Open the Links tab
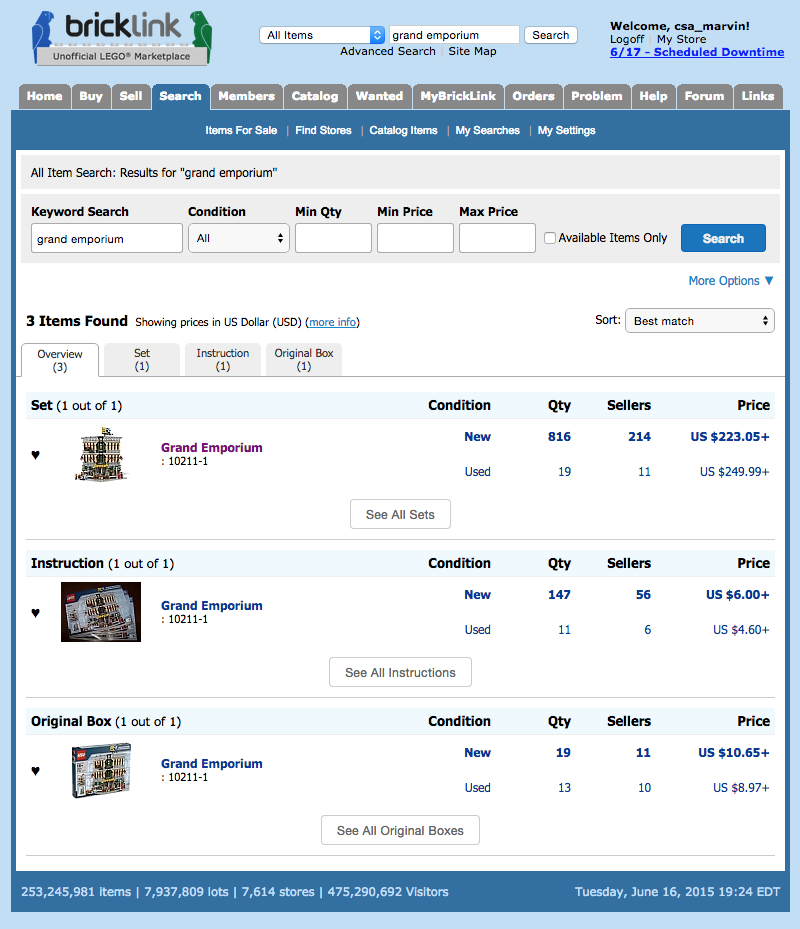 click(758, 96)
